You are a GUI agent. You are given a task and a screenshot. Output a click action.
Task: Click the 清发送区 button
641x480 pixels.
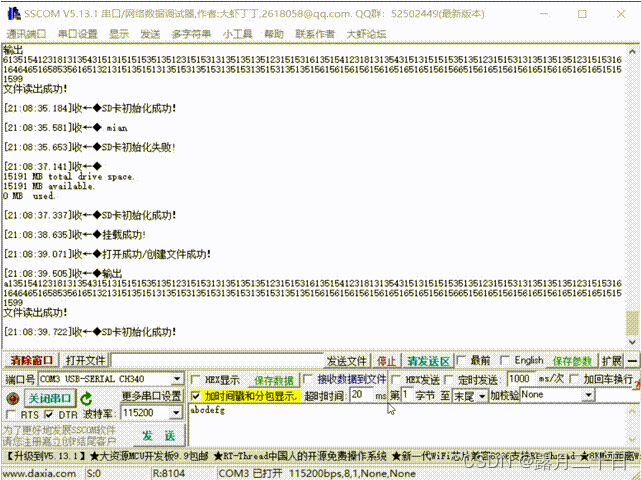tap(428, 361)
